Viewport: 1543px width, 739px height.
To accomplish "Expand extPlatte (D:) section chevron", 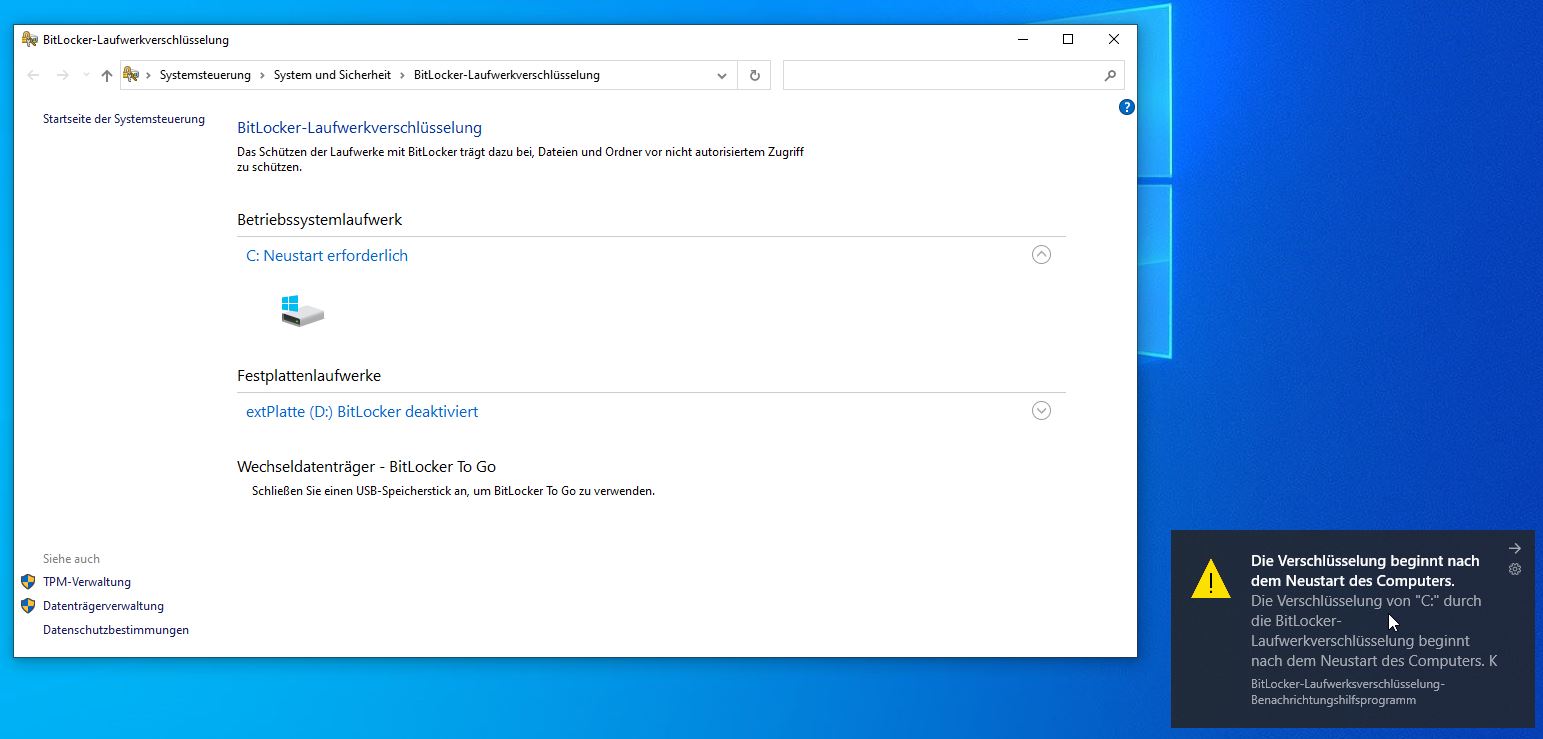I will [x=1041, y=411].
